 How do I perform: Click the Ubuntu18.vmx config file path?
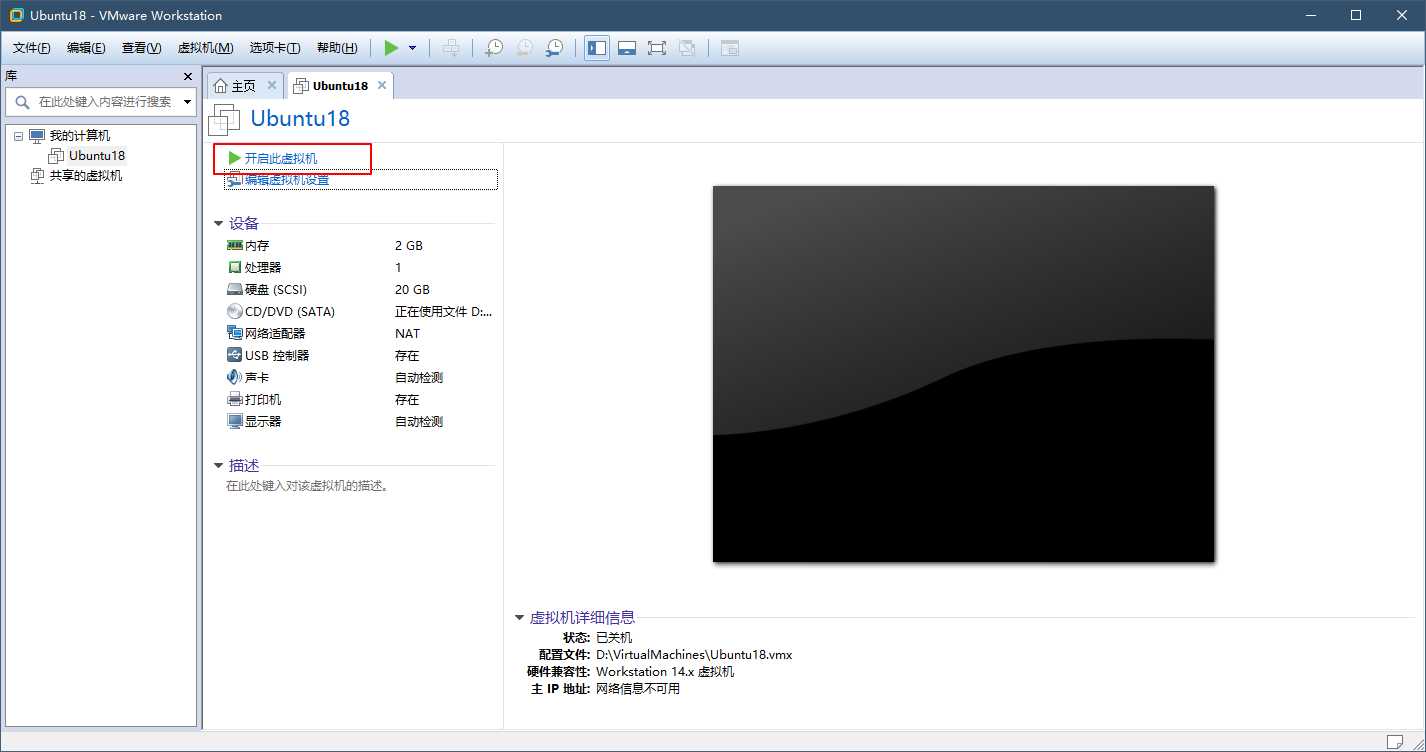click(x=694, y=655)
